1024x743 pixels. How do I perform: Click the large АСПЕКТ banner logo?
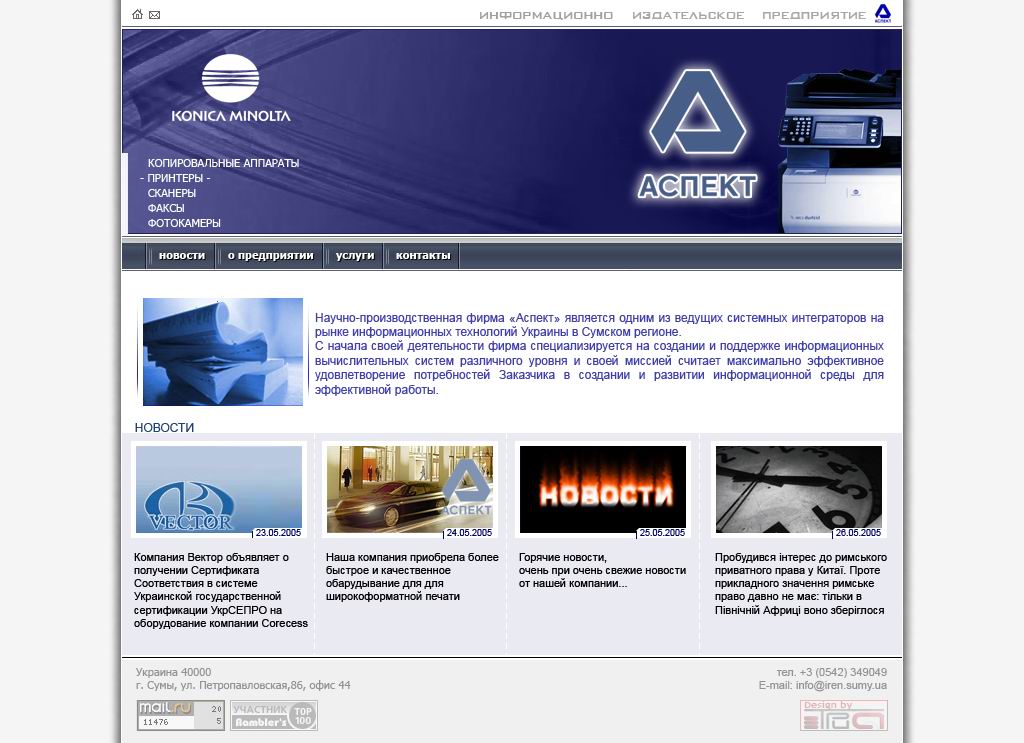coord(697,134)
